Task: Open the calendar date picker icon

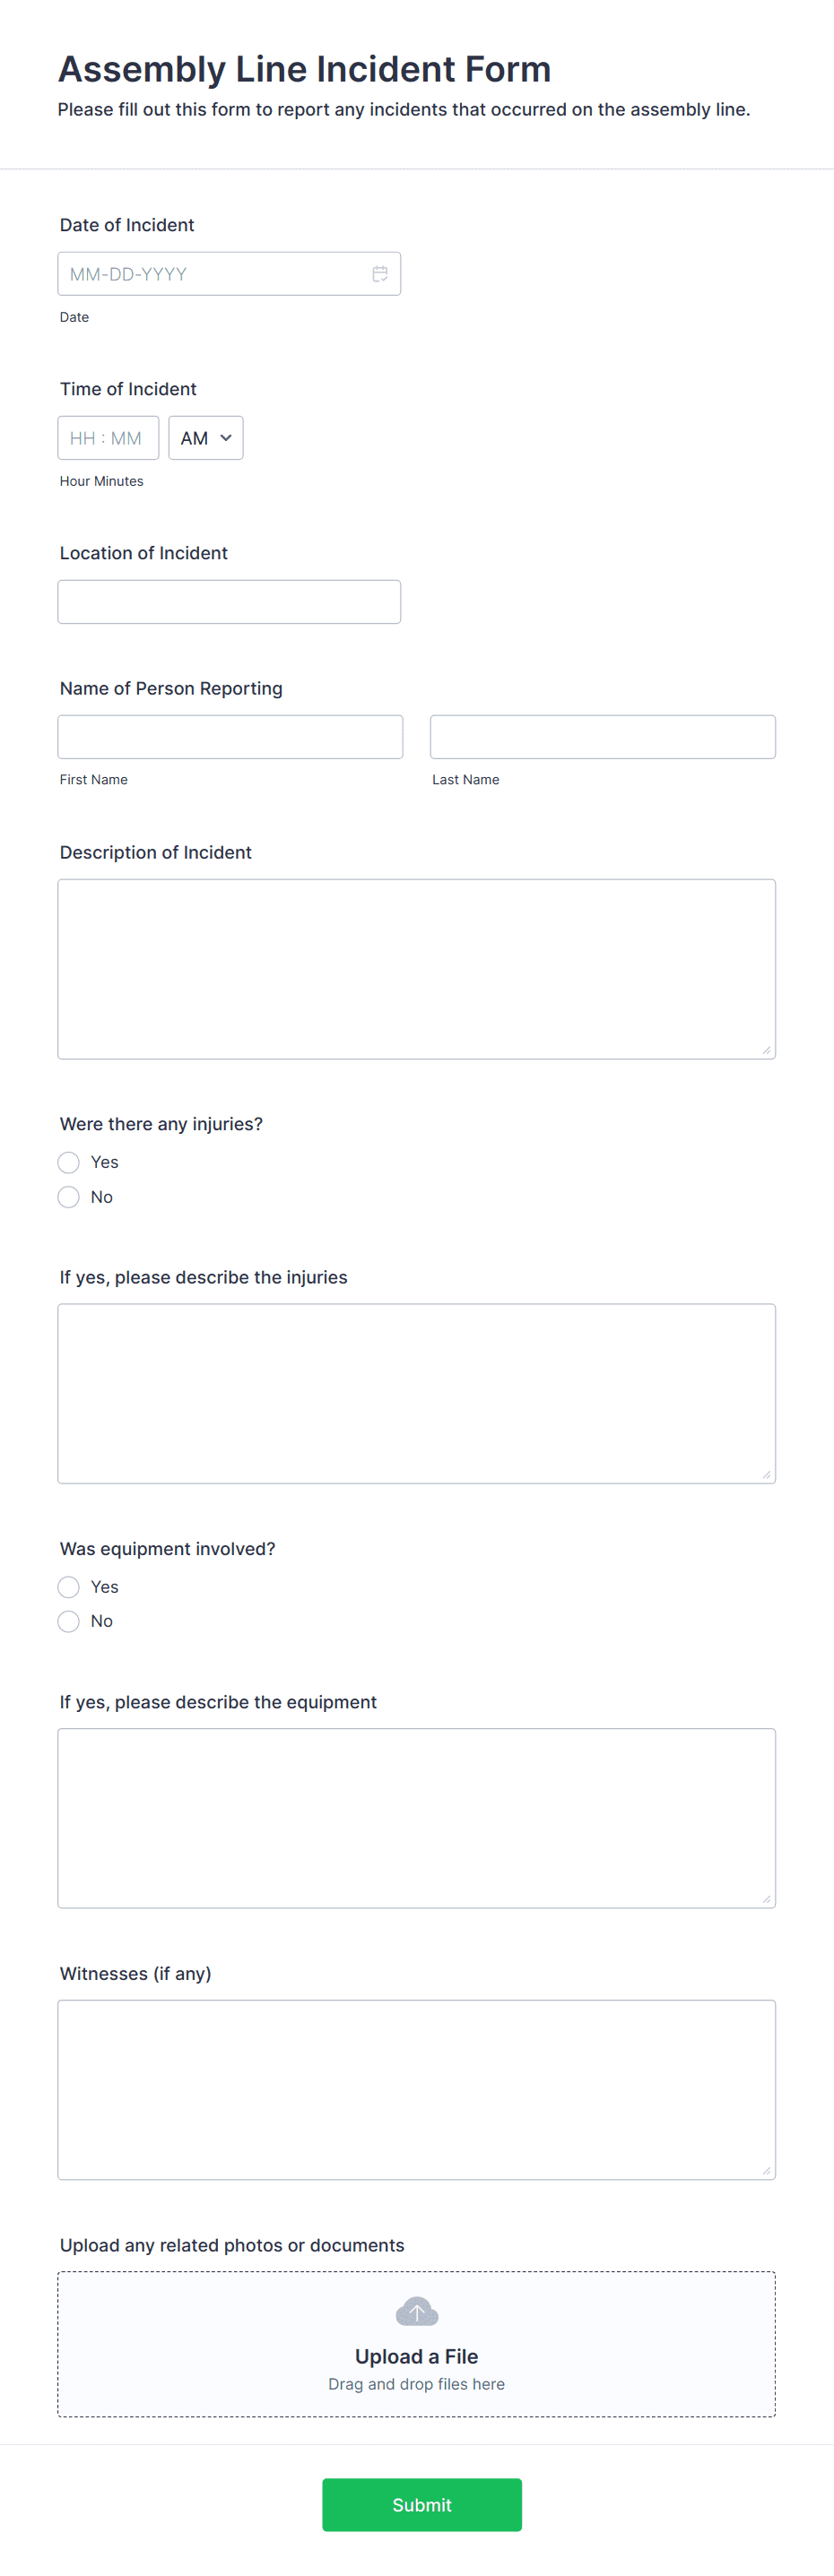Action: coord(380,273)
